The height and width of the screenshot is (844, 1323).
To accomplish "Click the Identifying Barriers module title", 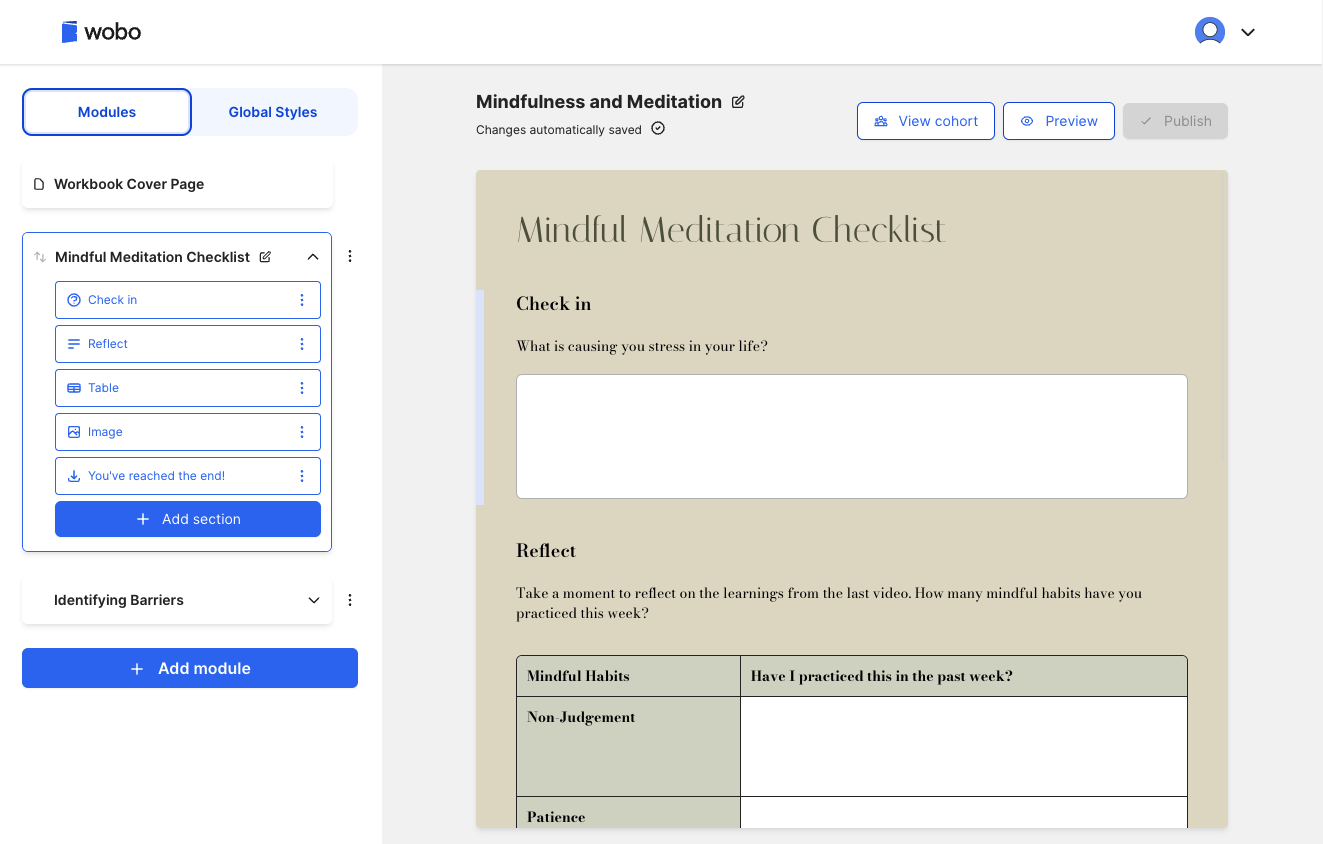I will [119, 600].
